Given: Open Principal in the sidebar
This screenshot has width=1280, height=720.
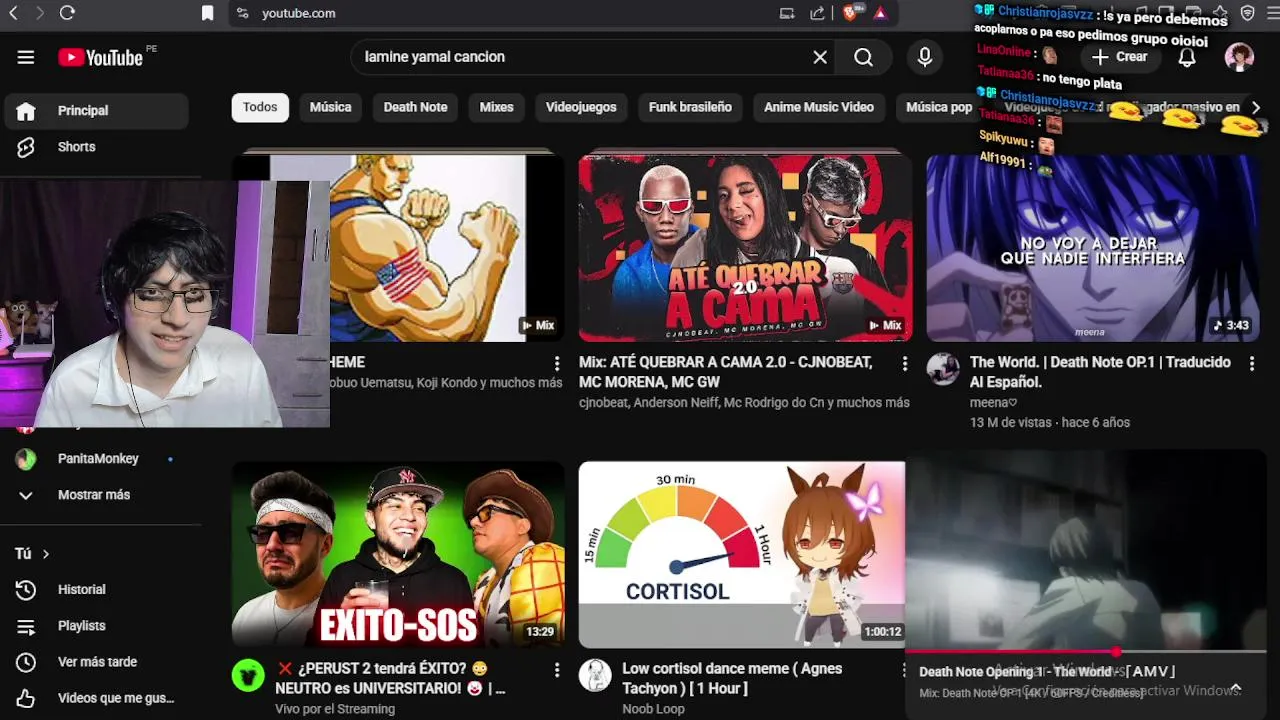Looking at the screenshot, I should tap(96, 111).
